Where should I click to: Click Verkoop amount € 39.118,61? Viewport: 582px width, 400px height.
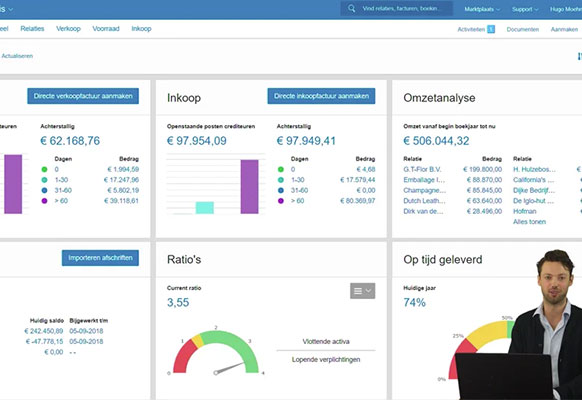121,201
